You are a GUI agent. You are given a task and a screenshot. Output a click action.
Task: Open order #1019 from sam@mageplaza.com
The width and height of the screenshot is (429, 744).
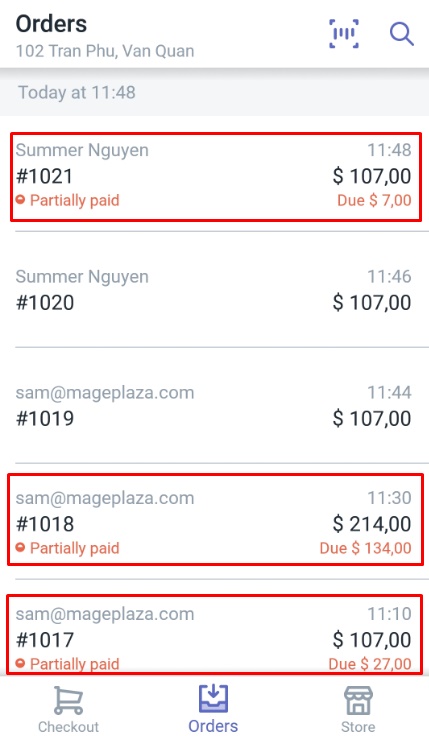(x=214, y=405)
